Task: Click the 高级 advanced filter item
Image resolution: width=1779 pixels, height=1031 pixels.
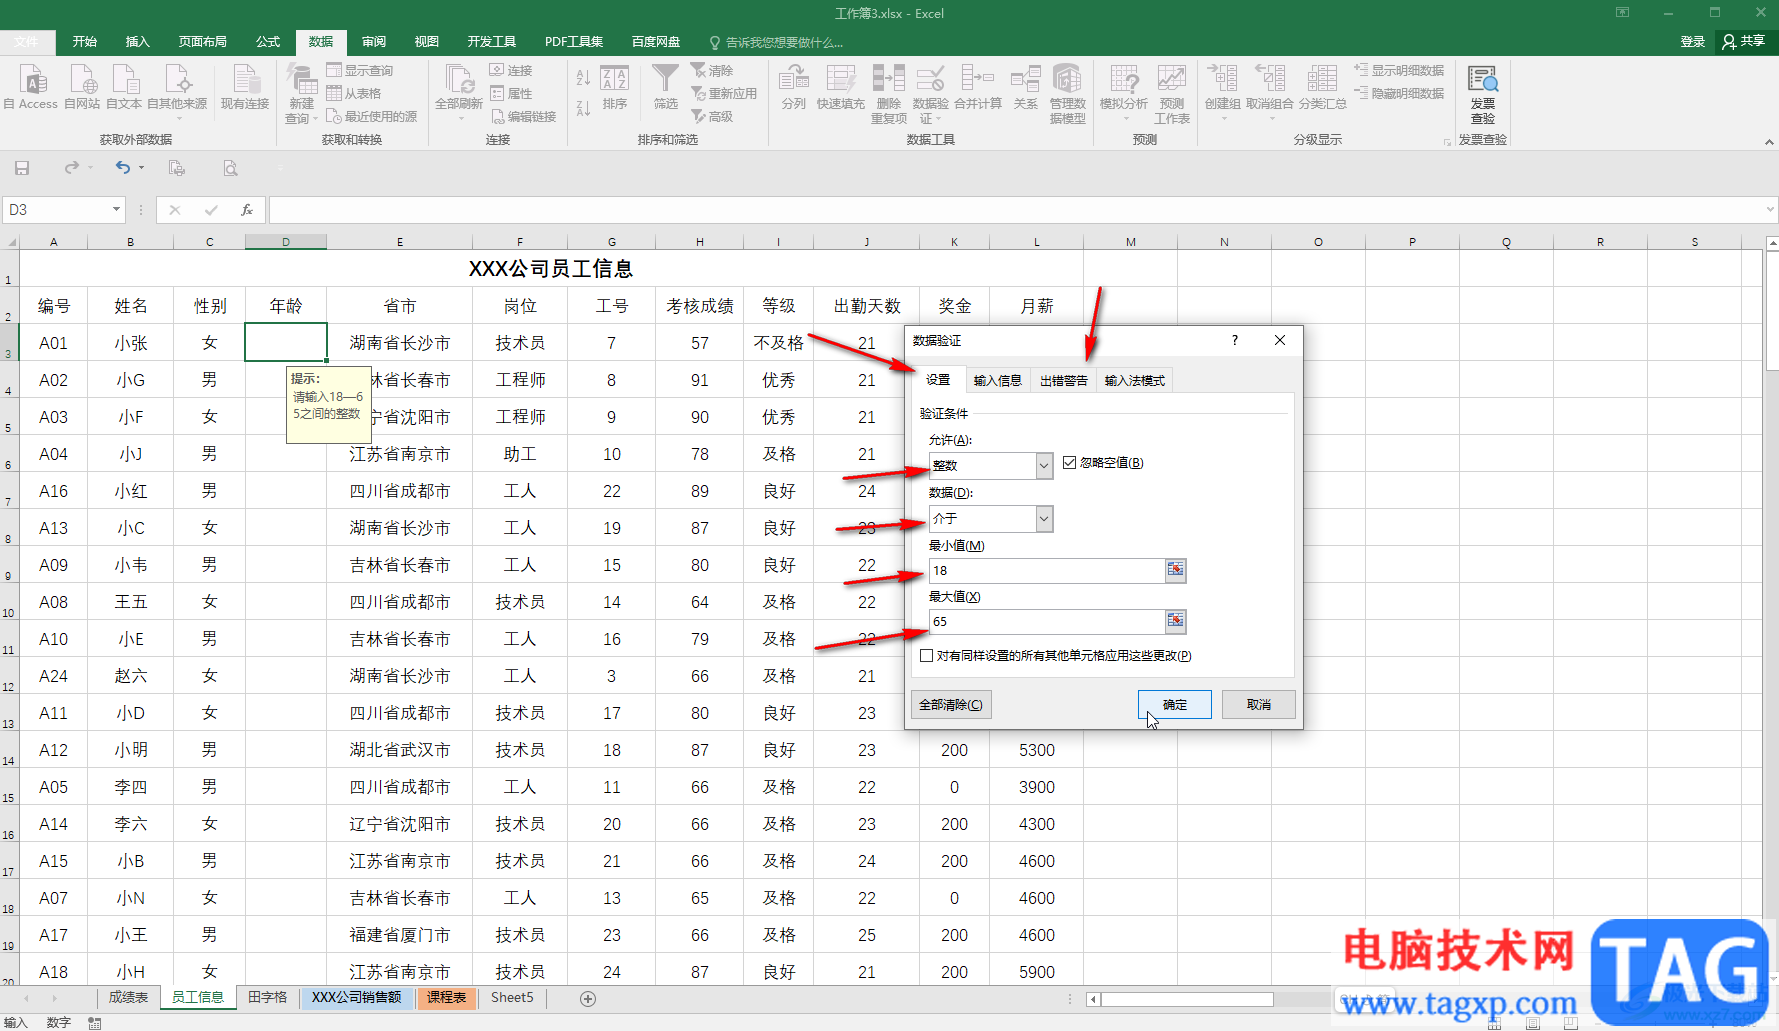Action: [x=712, y=117]
